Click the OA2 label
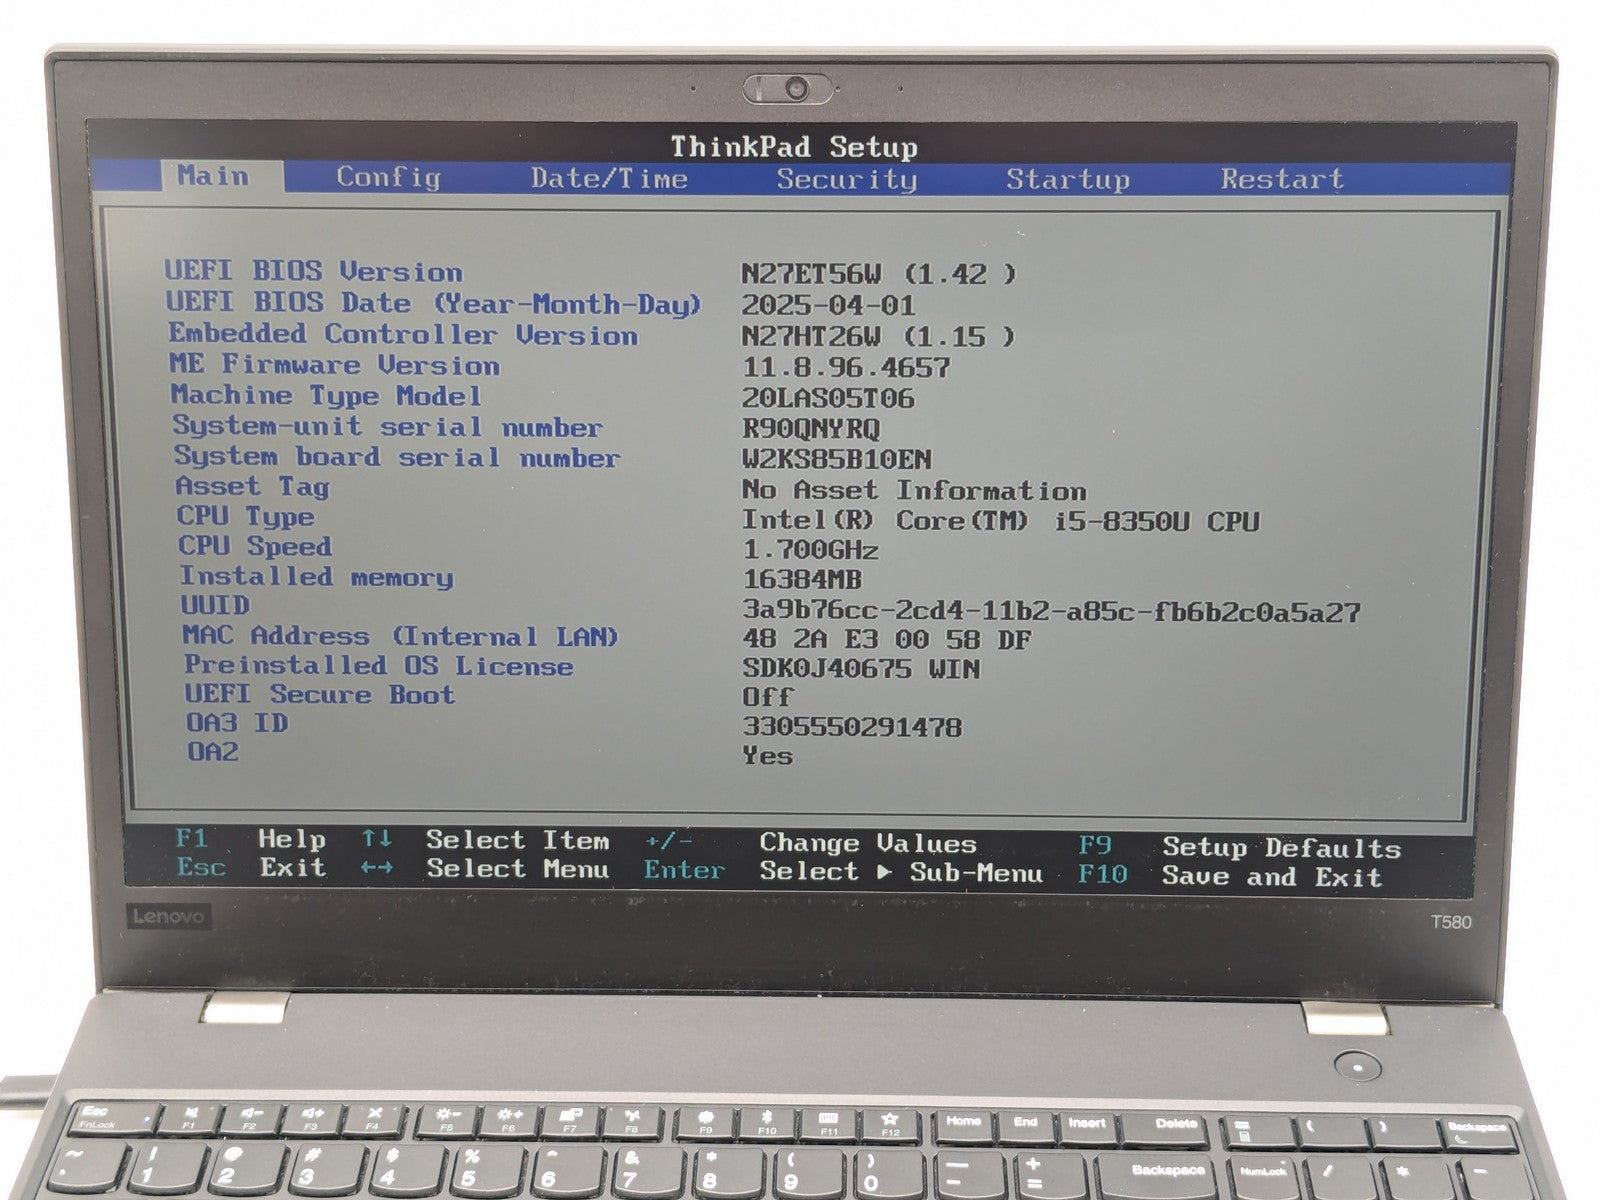Screen dimensions: 1600x1200 pyautogui.click(x=213, y=751)
